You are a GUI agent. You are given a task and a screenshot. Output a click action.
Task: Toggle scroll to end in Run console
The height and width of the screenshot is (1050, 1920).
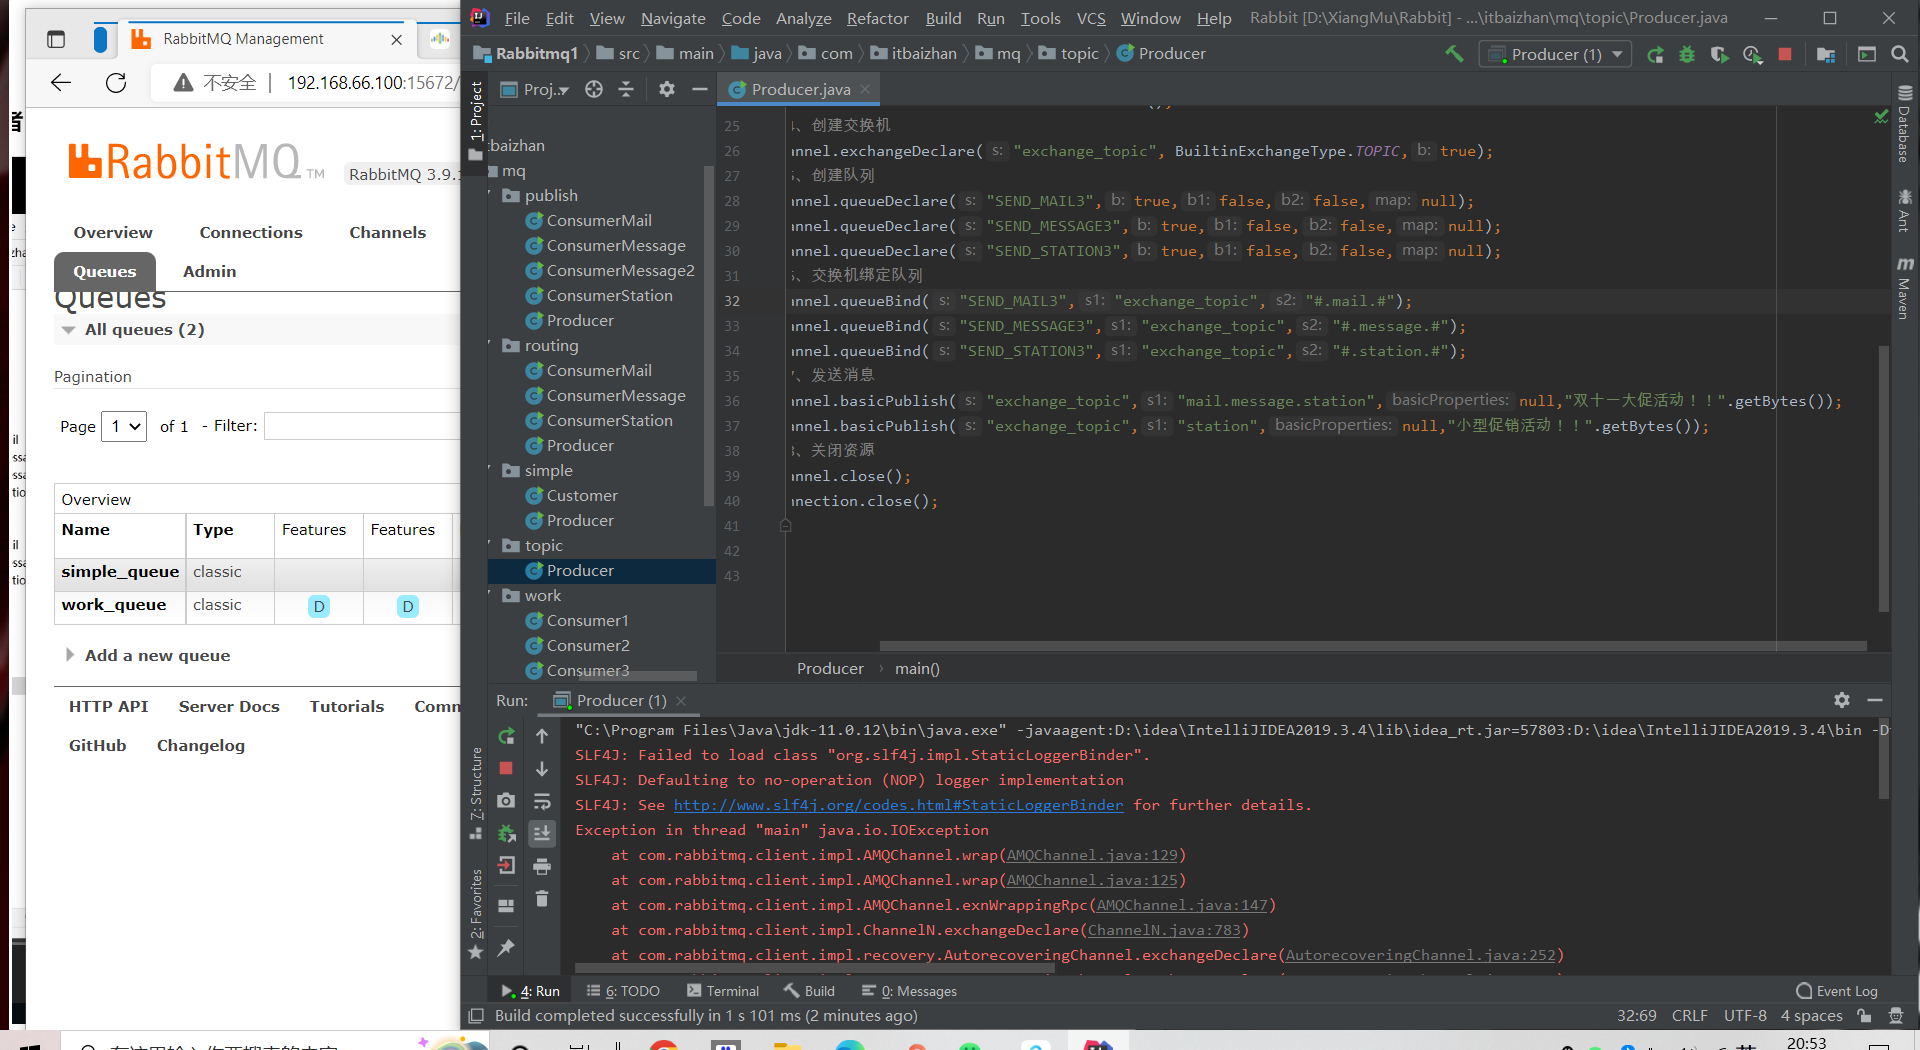[x=542, y=833]
